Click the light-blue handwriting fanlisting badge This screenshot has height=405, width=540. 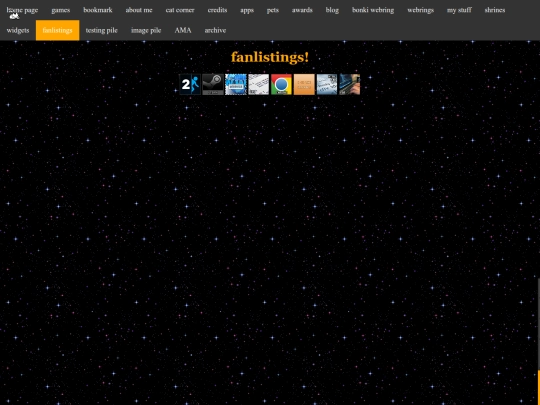(x=327, y=84)
